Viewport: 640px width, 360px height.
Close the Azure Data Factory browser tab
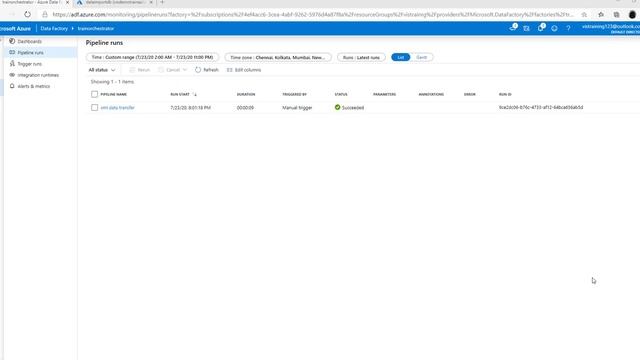(x=67, y=2)
